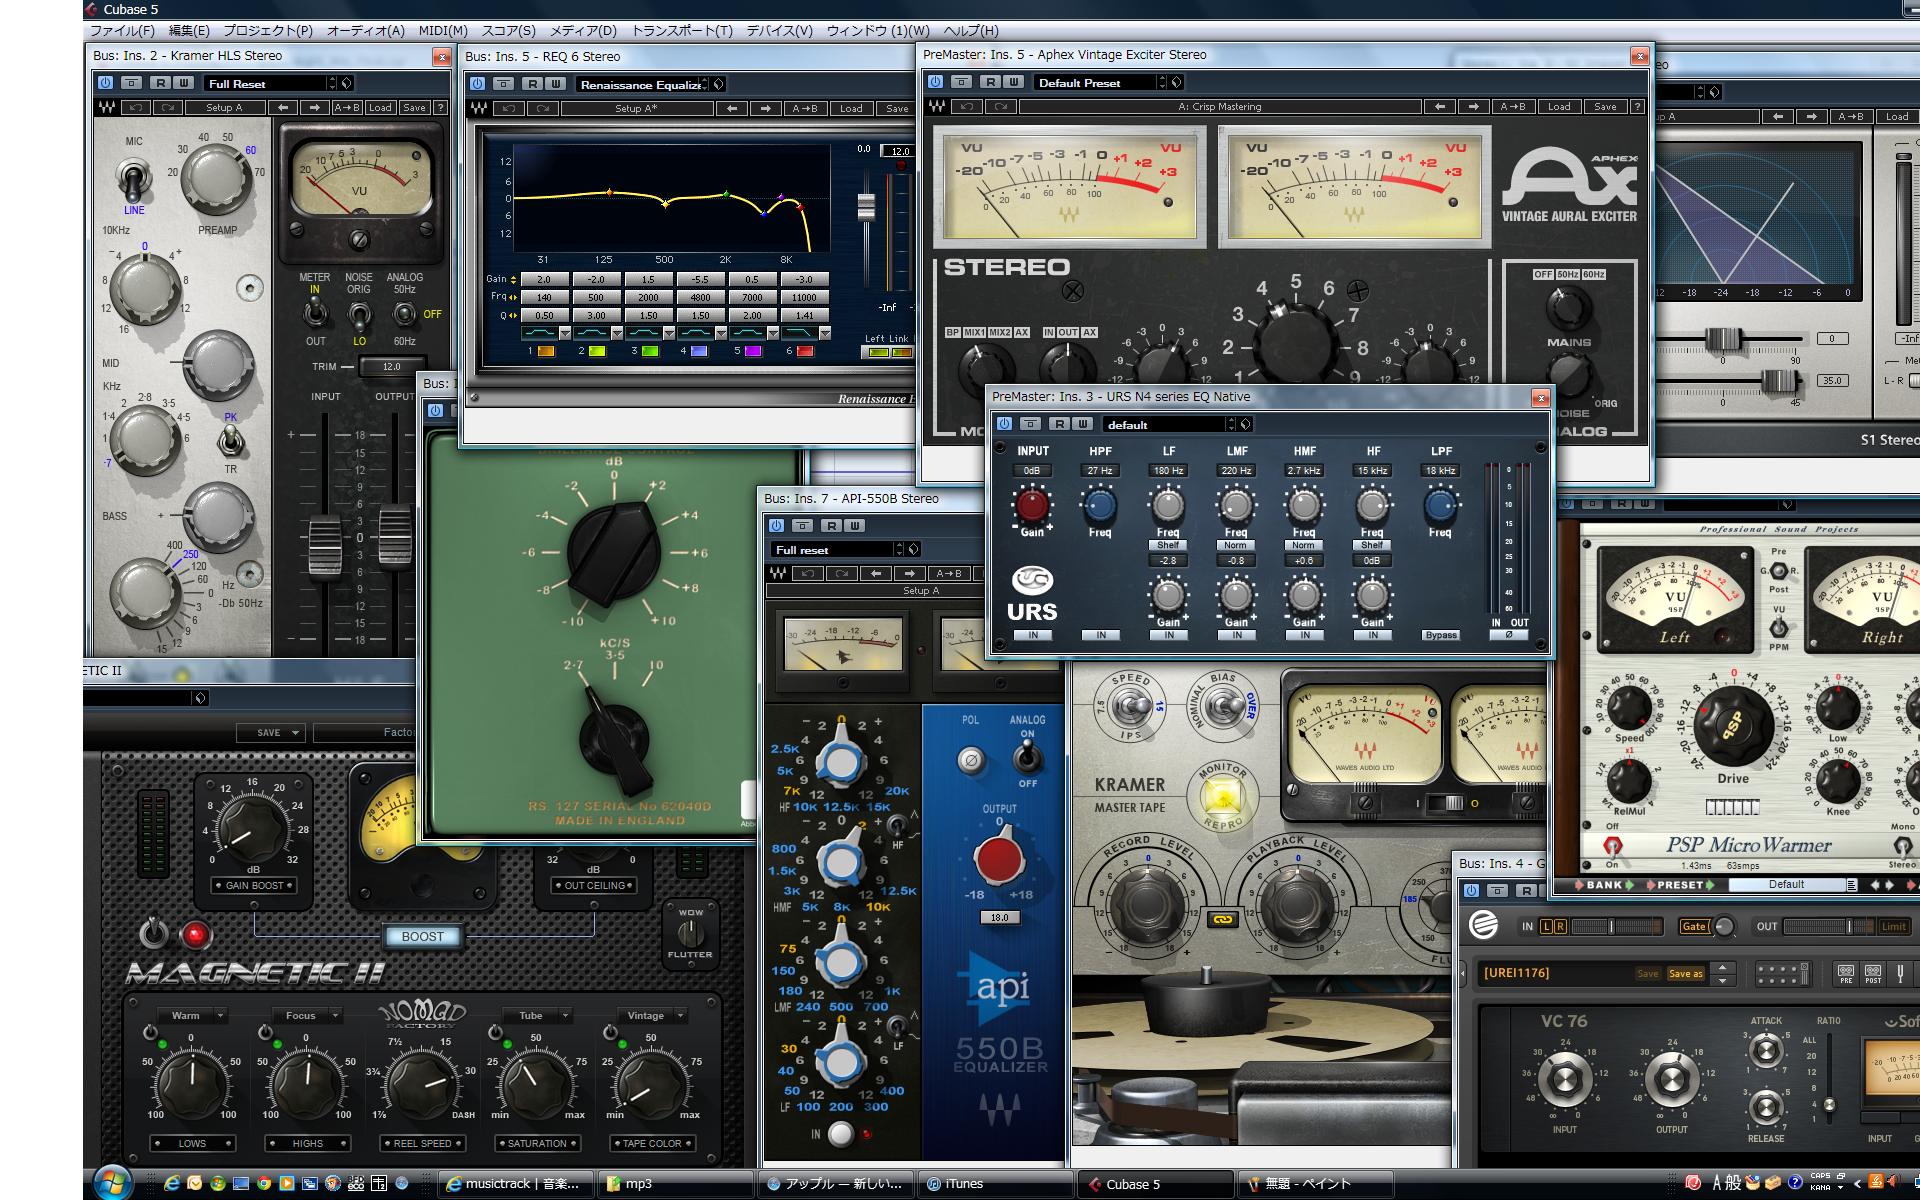Click band 6 red color button in REQ 6
The height and width of the screenshot is (1200, 1920).
805,351
